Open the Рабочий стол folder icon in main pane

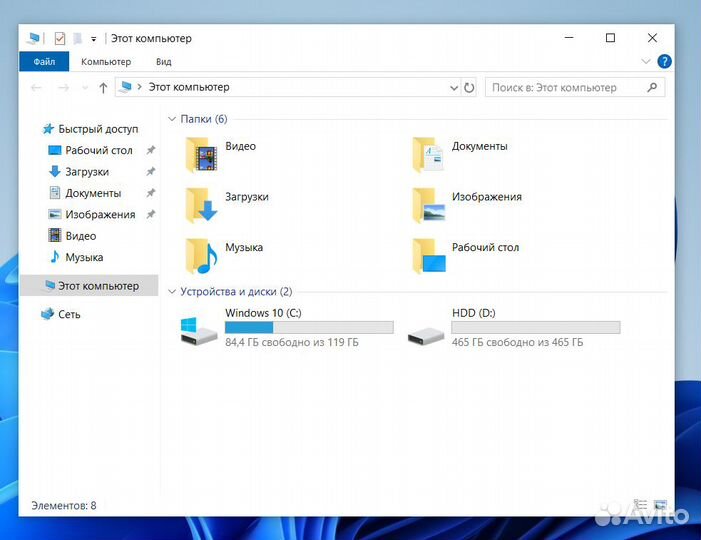428,256
